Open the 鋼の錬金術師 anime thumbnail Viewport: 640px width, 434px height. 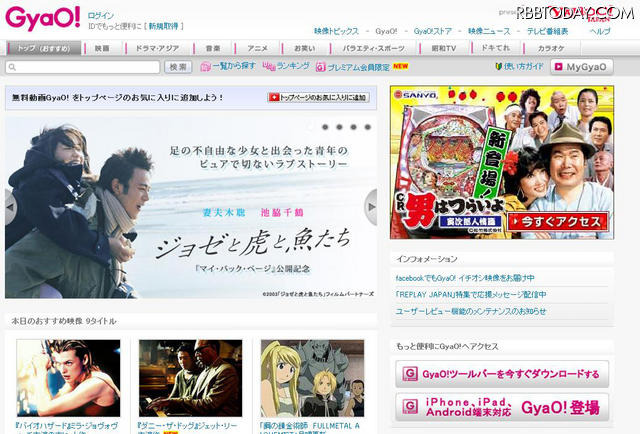[x=312, y=378]
